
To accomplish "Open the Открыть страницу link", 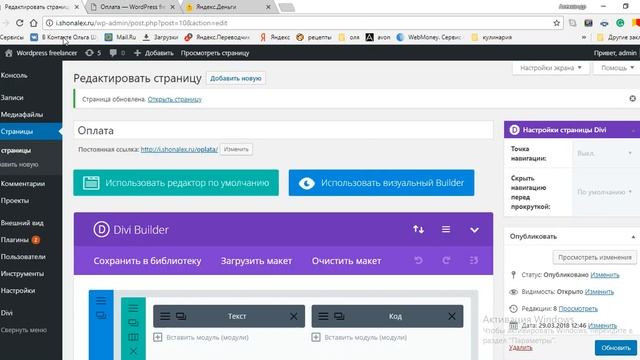I will [175, 99].
